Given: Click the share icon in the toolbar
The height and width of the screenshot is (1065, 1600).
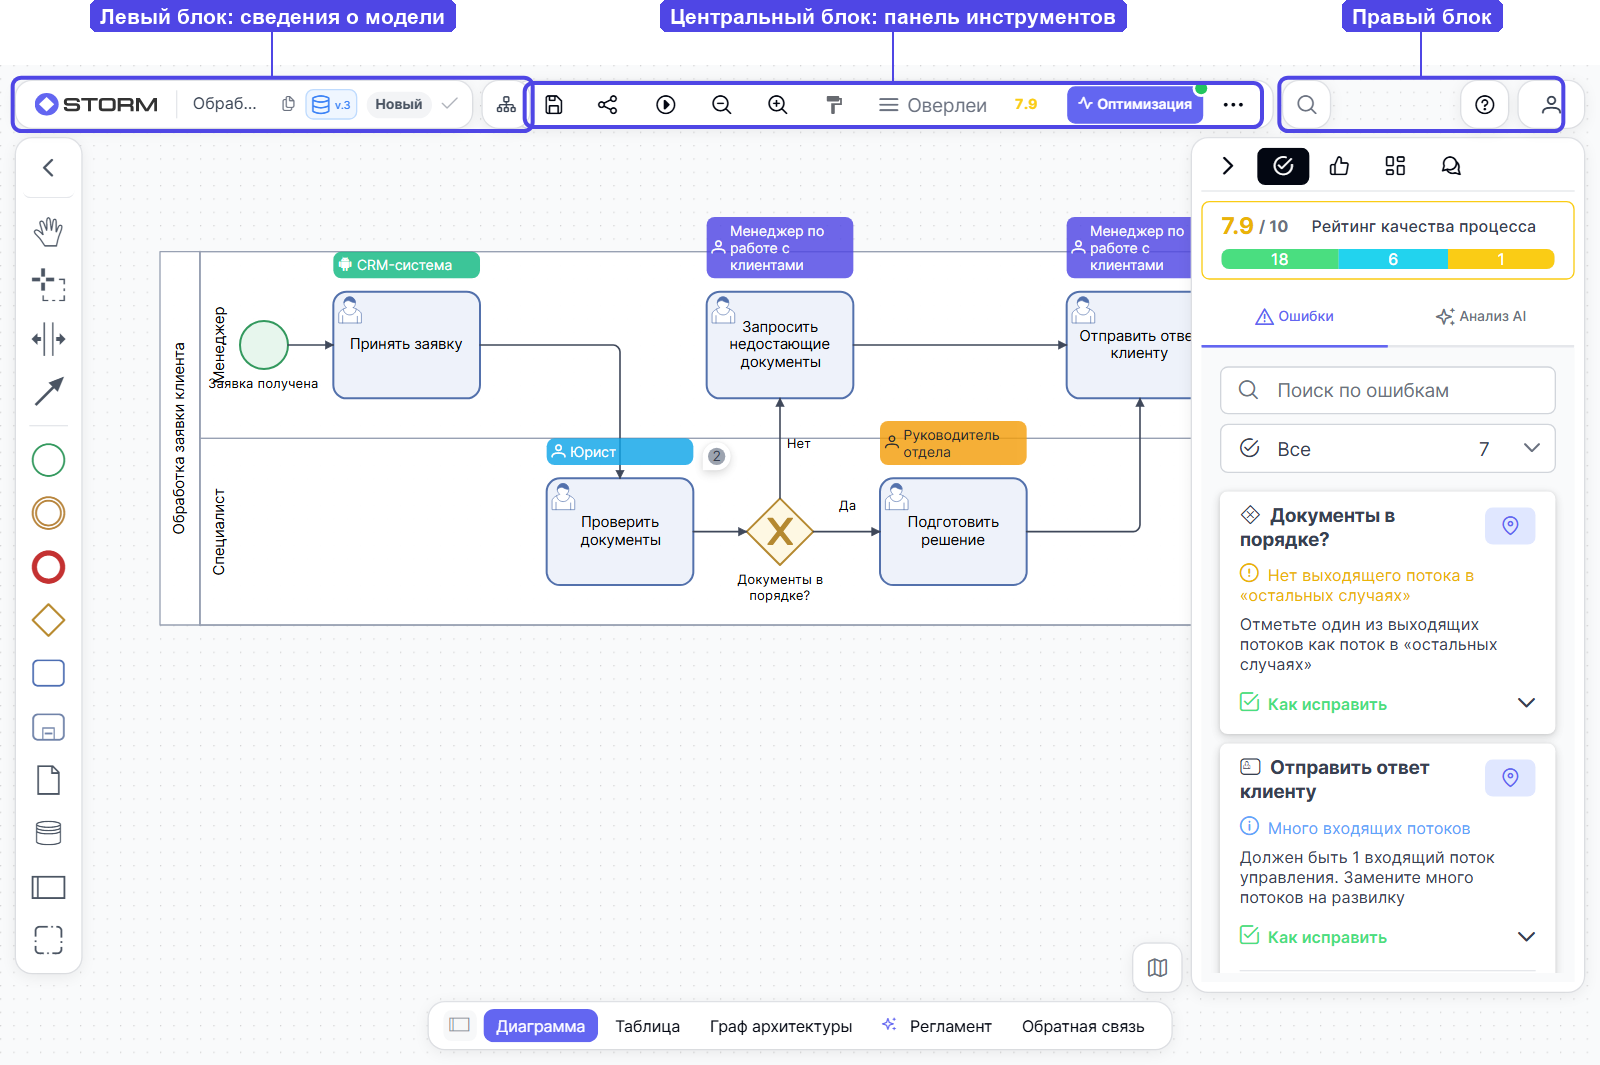Looking at the screenshot, I should (608, 105).
